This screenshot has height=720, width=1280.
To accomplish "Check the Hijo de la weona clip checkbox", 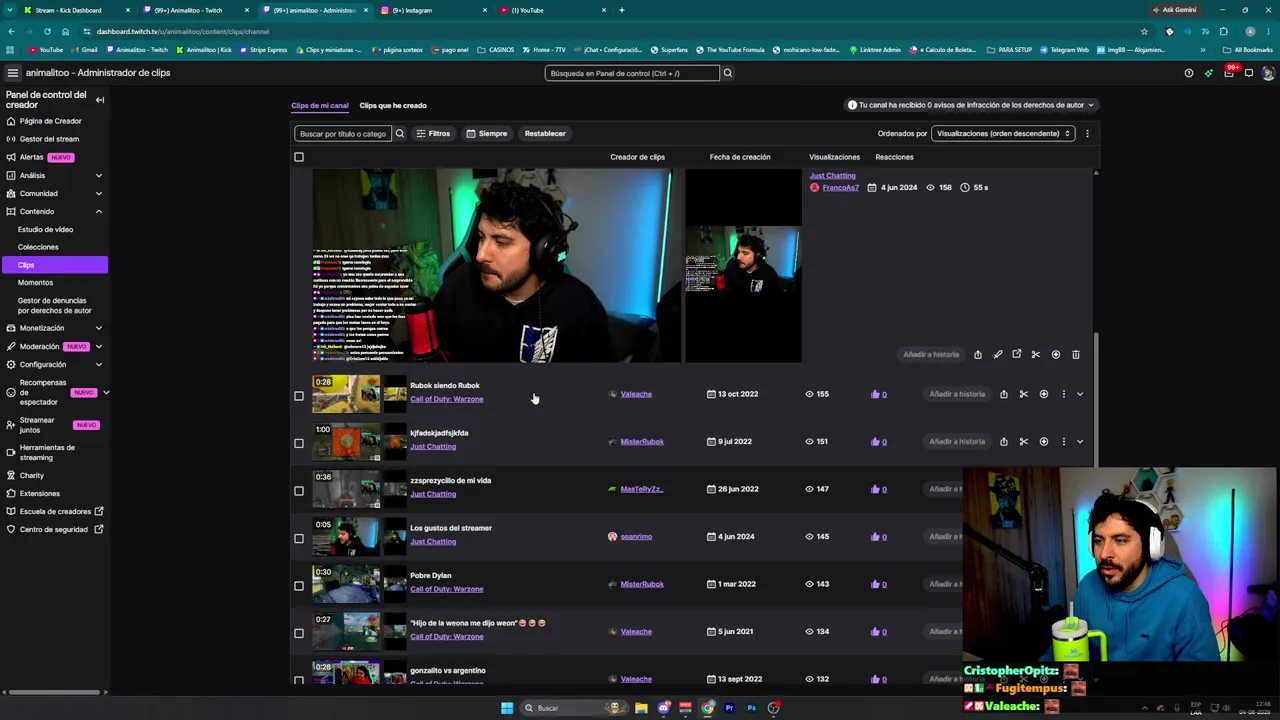I will coord(299,633).
